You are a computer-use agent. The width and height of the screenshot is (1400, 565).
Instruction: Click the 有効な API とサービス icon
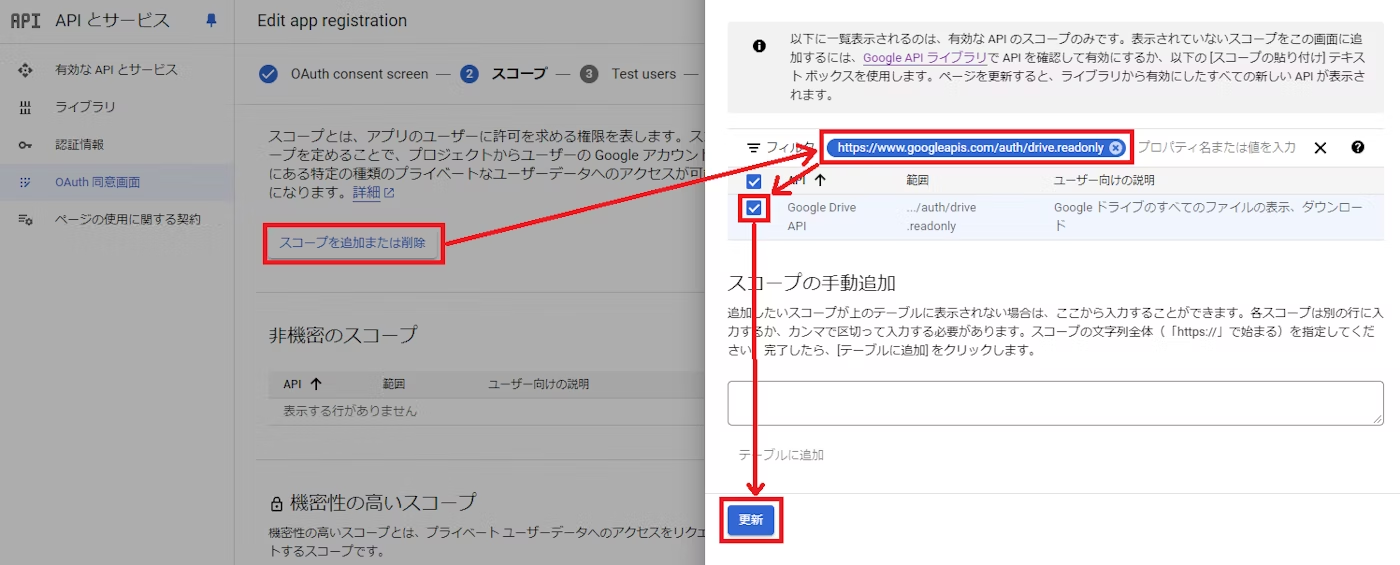click(26, 70)
